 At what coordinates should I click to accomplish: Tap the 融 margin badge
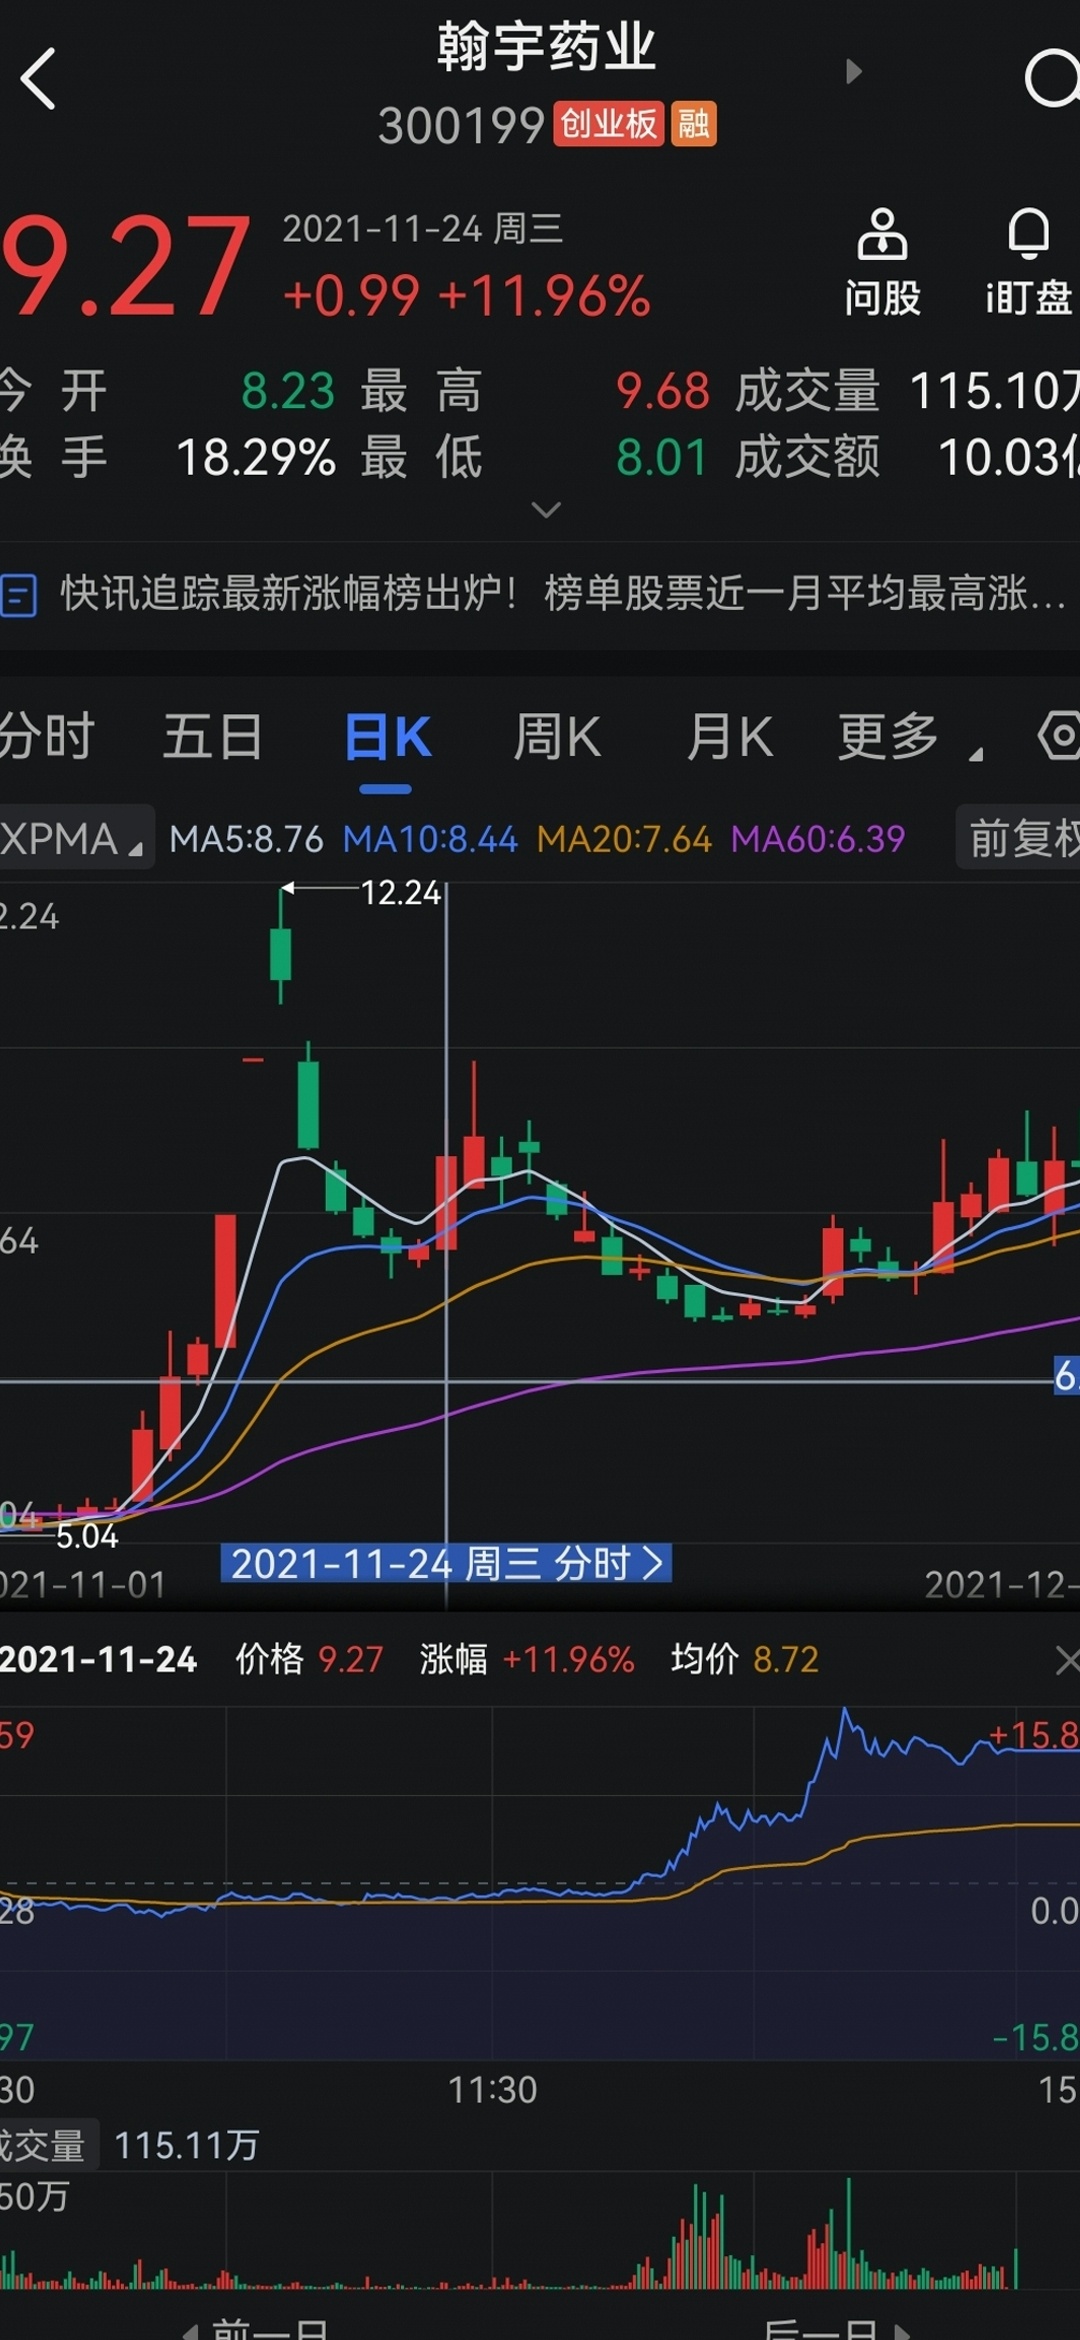coord(693,124)
